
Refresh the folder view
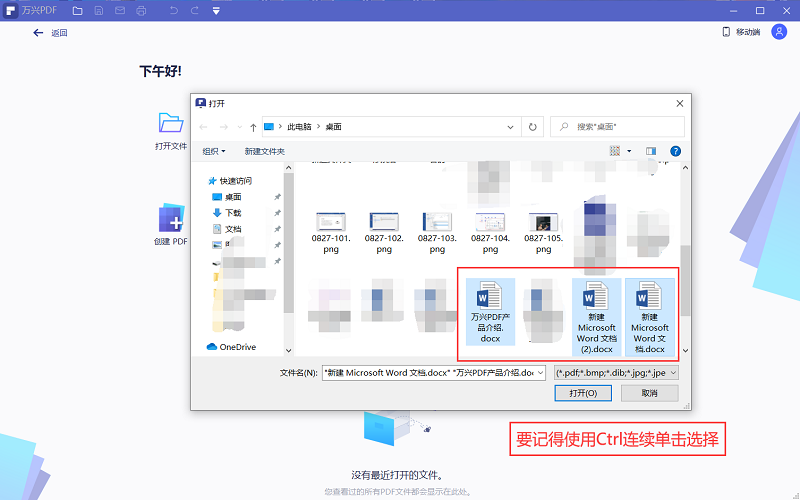point(533,127)
